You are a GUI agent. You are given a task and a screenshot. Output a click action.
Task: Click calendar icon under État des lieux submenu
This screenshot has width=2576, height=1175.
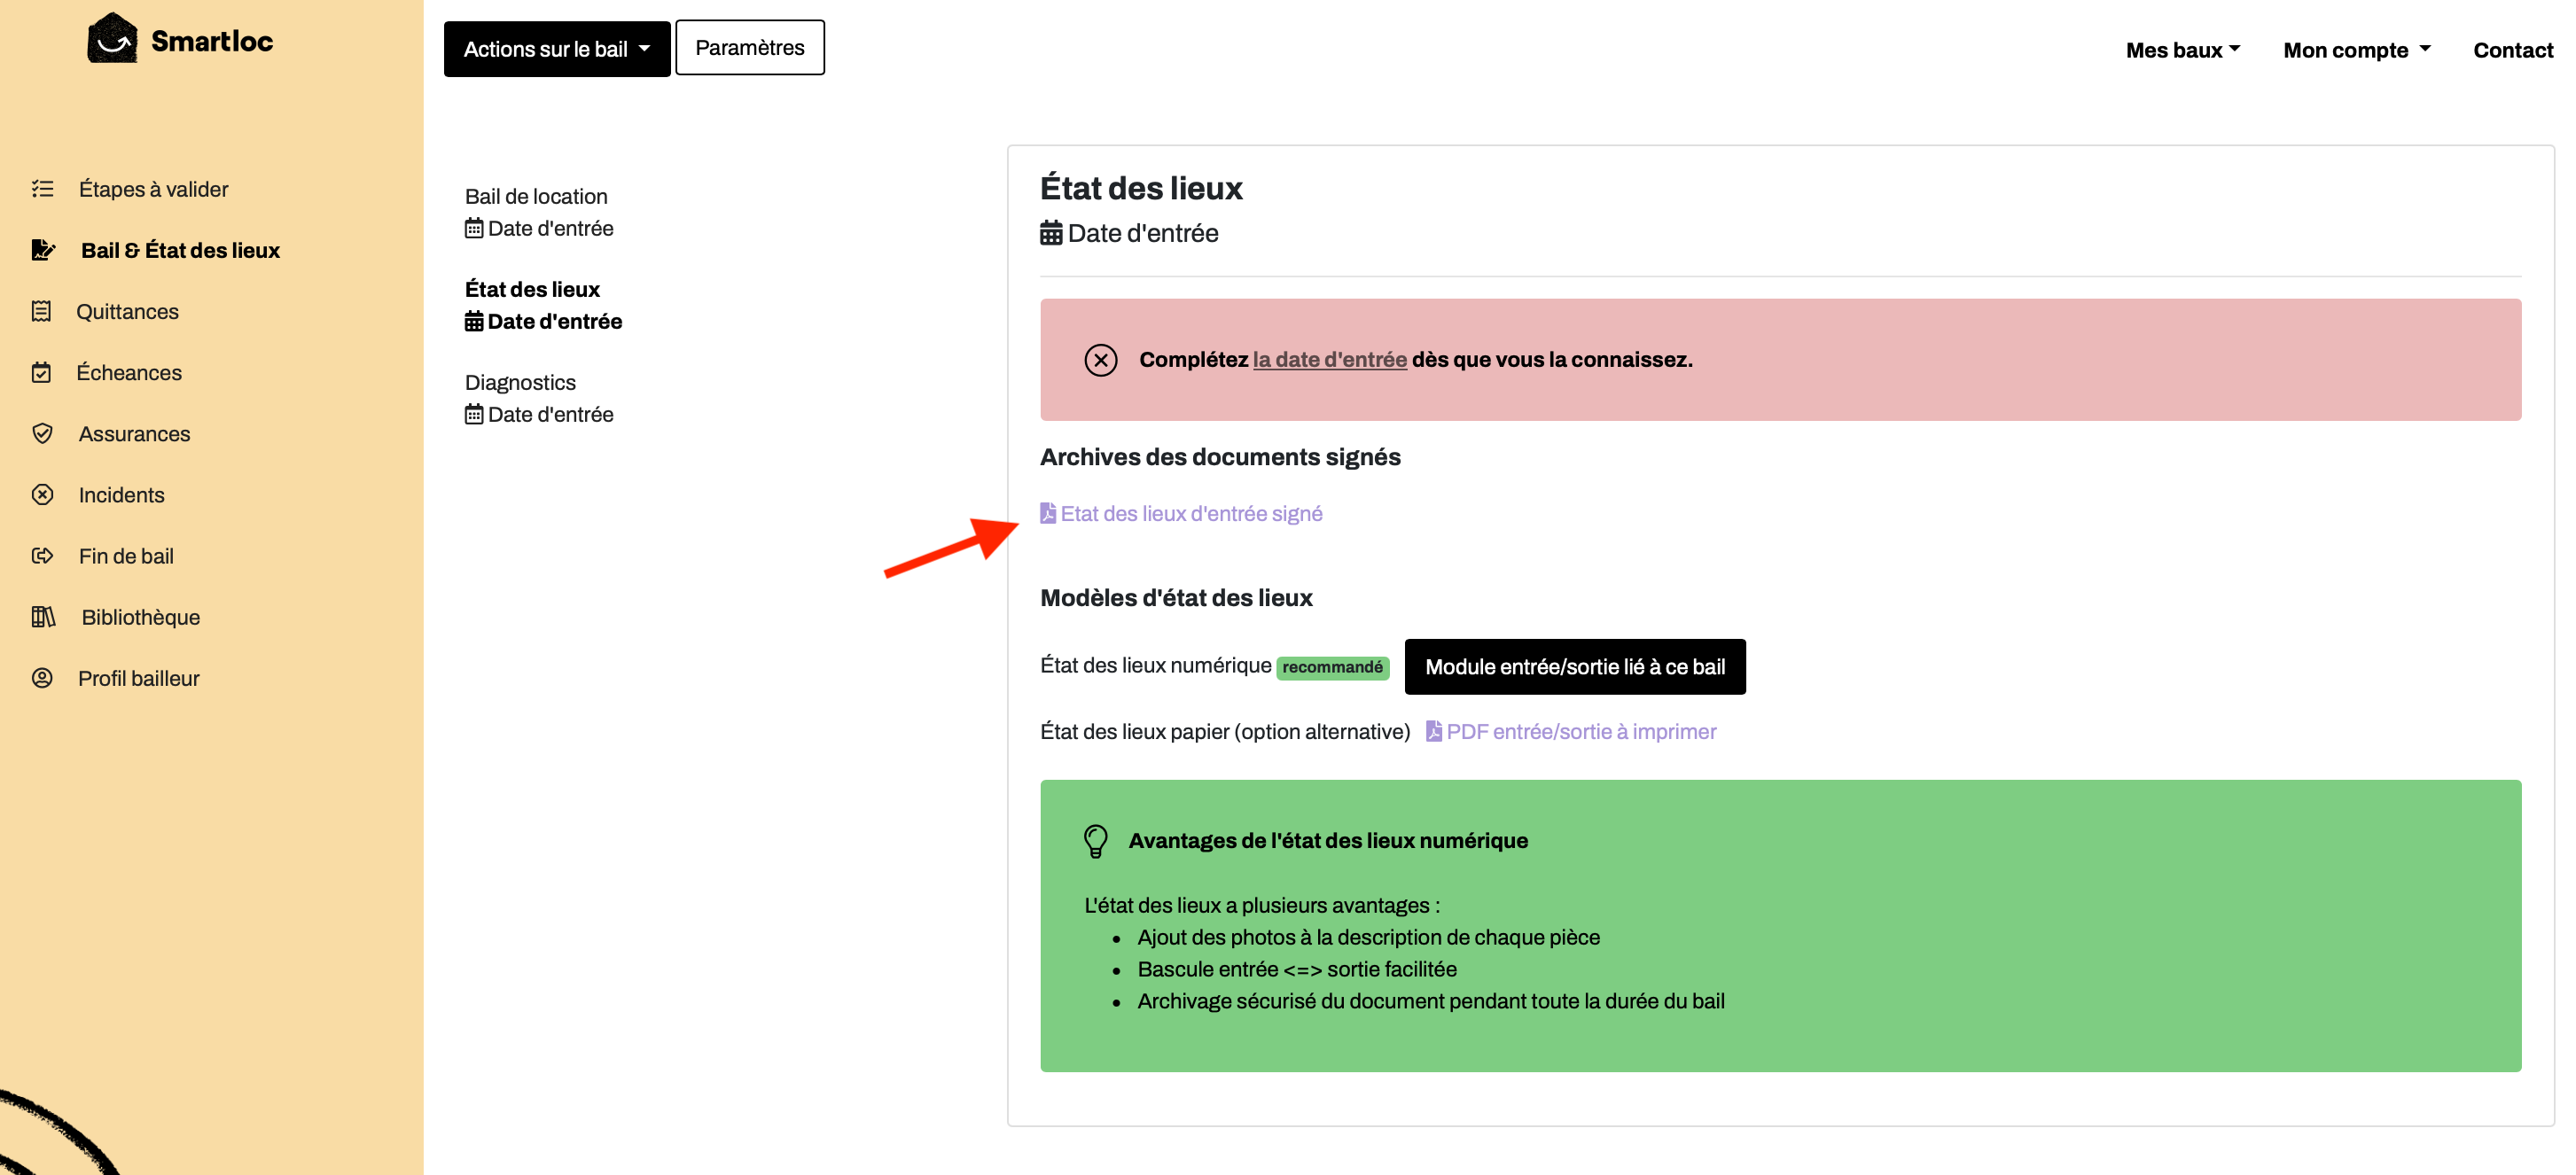474,321
